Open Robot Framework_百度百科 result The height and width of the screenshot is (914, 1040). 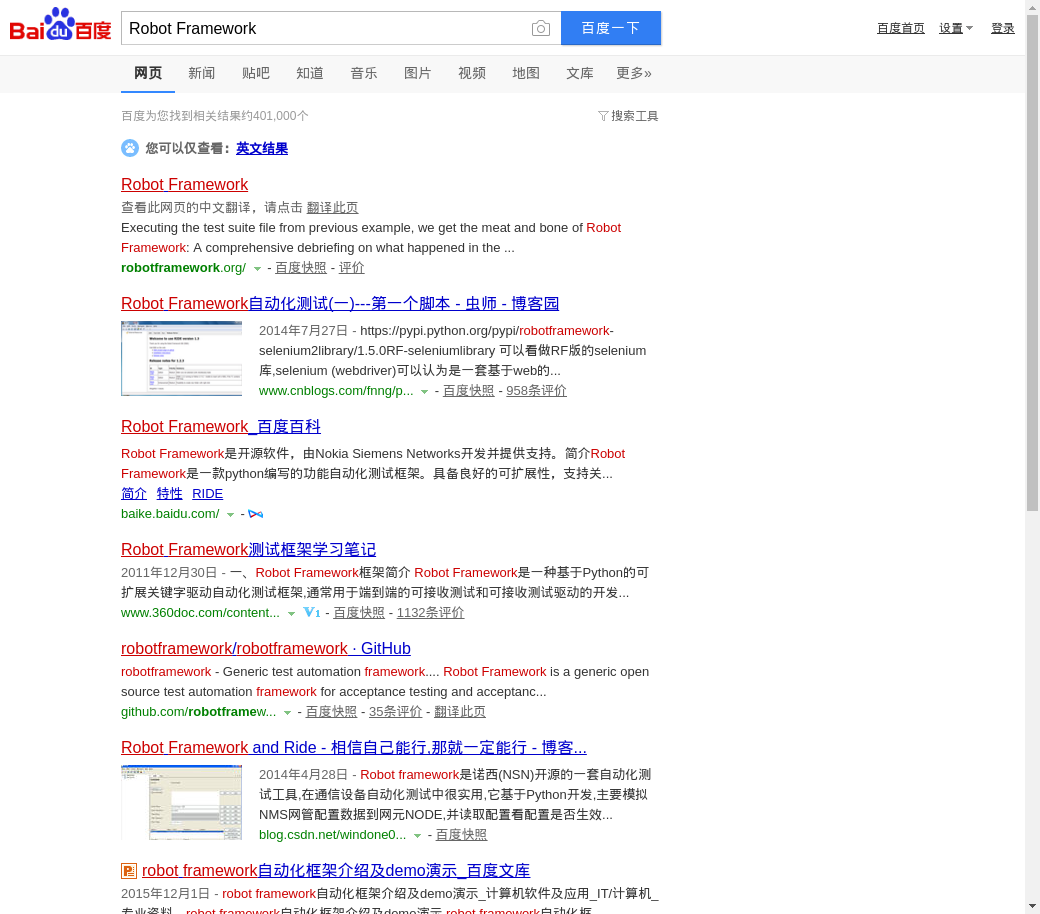click(x=221, y=426)
